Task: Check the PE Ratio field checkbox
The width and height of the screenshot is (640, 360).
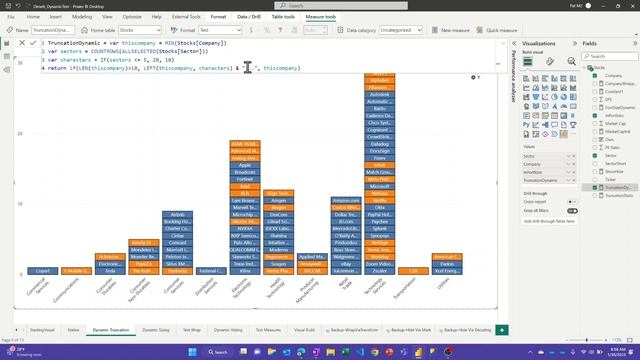Action: 595,147
